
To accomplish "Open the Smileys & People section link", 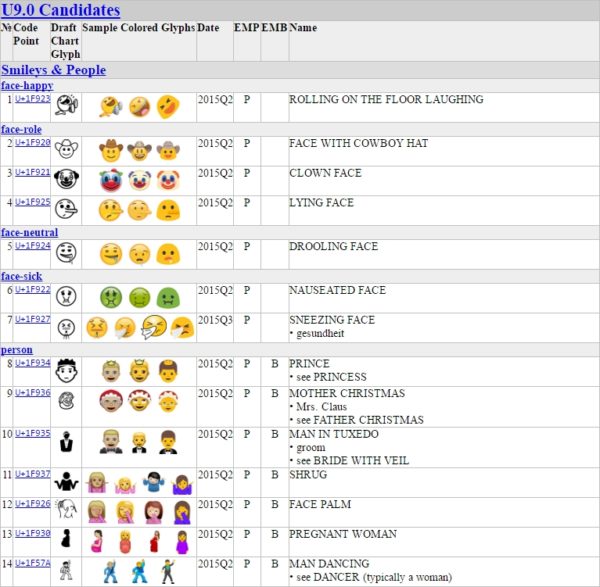I will pyautogui.click(x=54, y=70).
